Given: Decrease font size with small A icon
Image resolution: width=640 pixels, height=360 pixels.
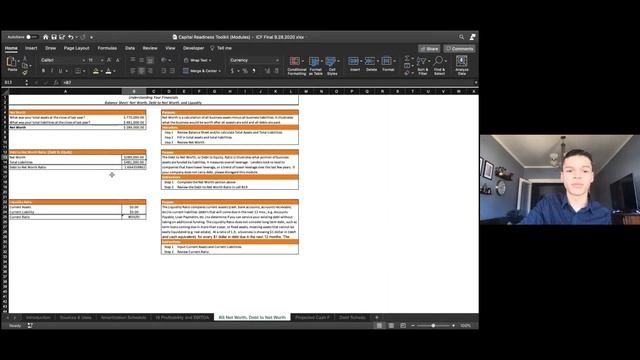Looking at the screenshot, I should coord(118,60).
